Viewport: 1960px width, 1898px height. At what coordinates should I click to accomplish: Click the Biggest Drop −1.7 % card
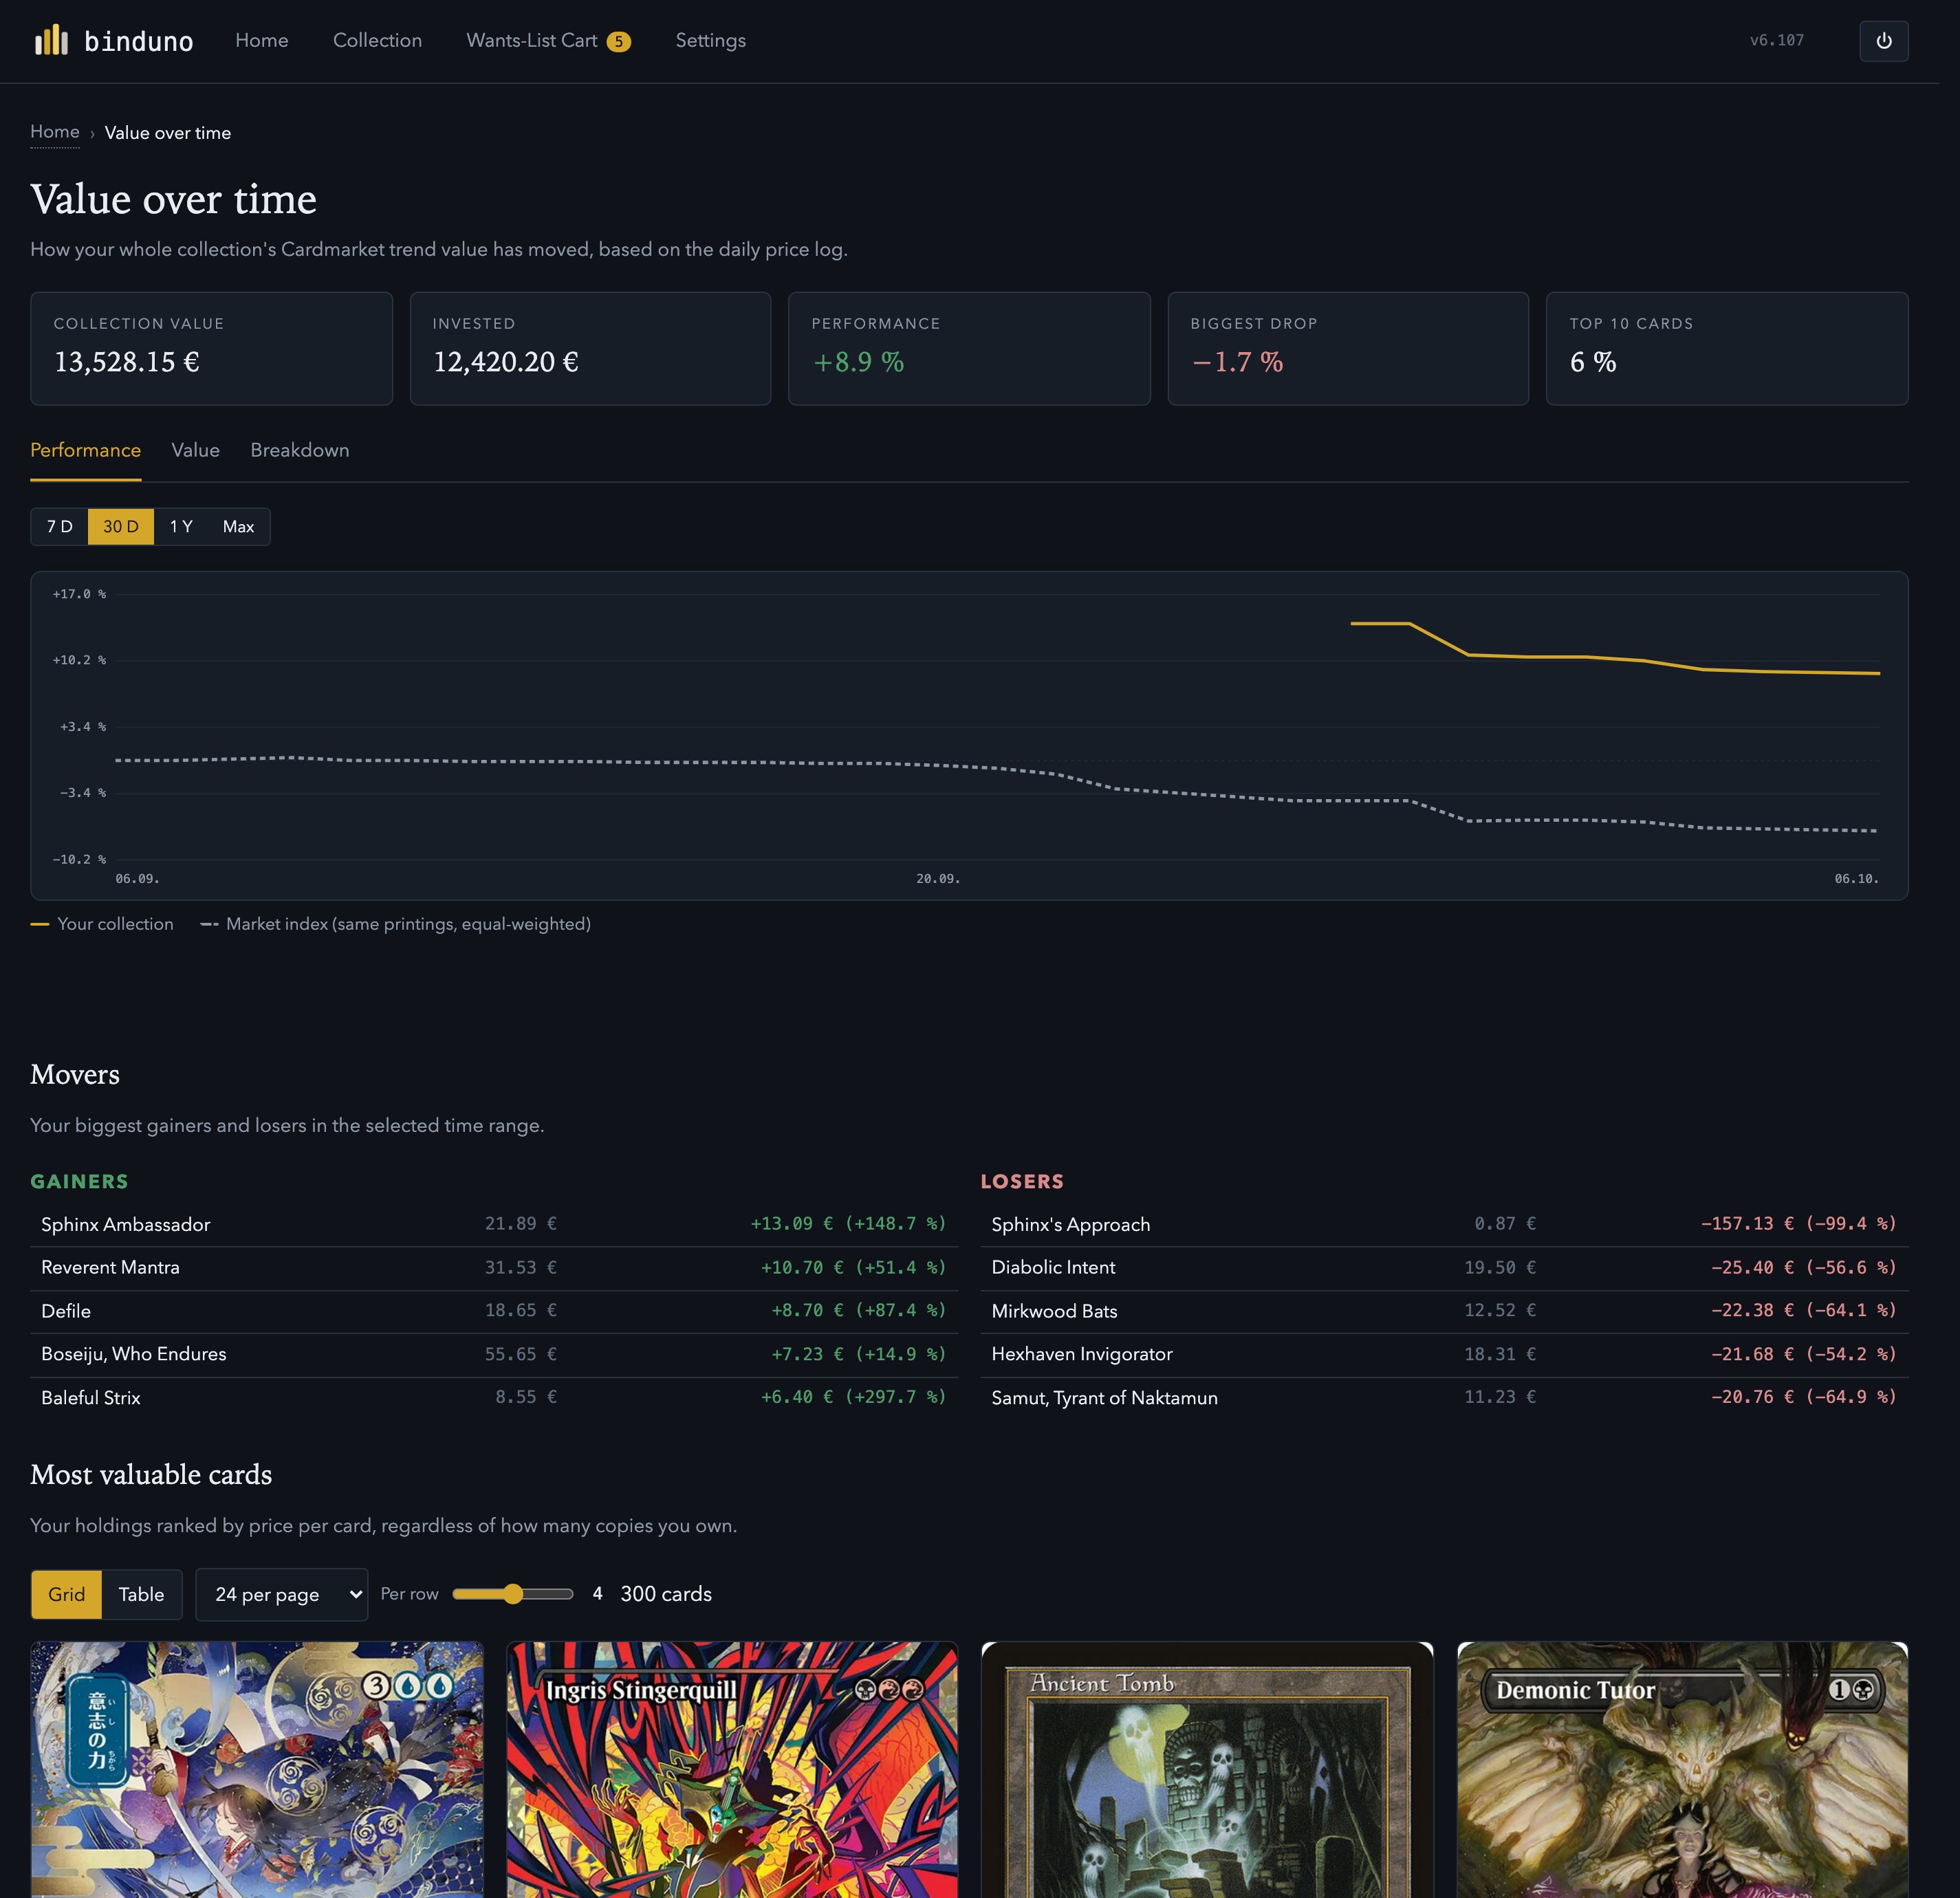click(1348, 348)
